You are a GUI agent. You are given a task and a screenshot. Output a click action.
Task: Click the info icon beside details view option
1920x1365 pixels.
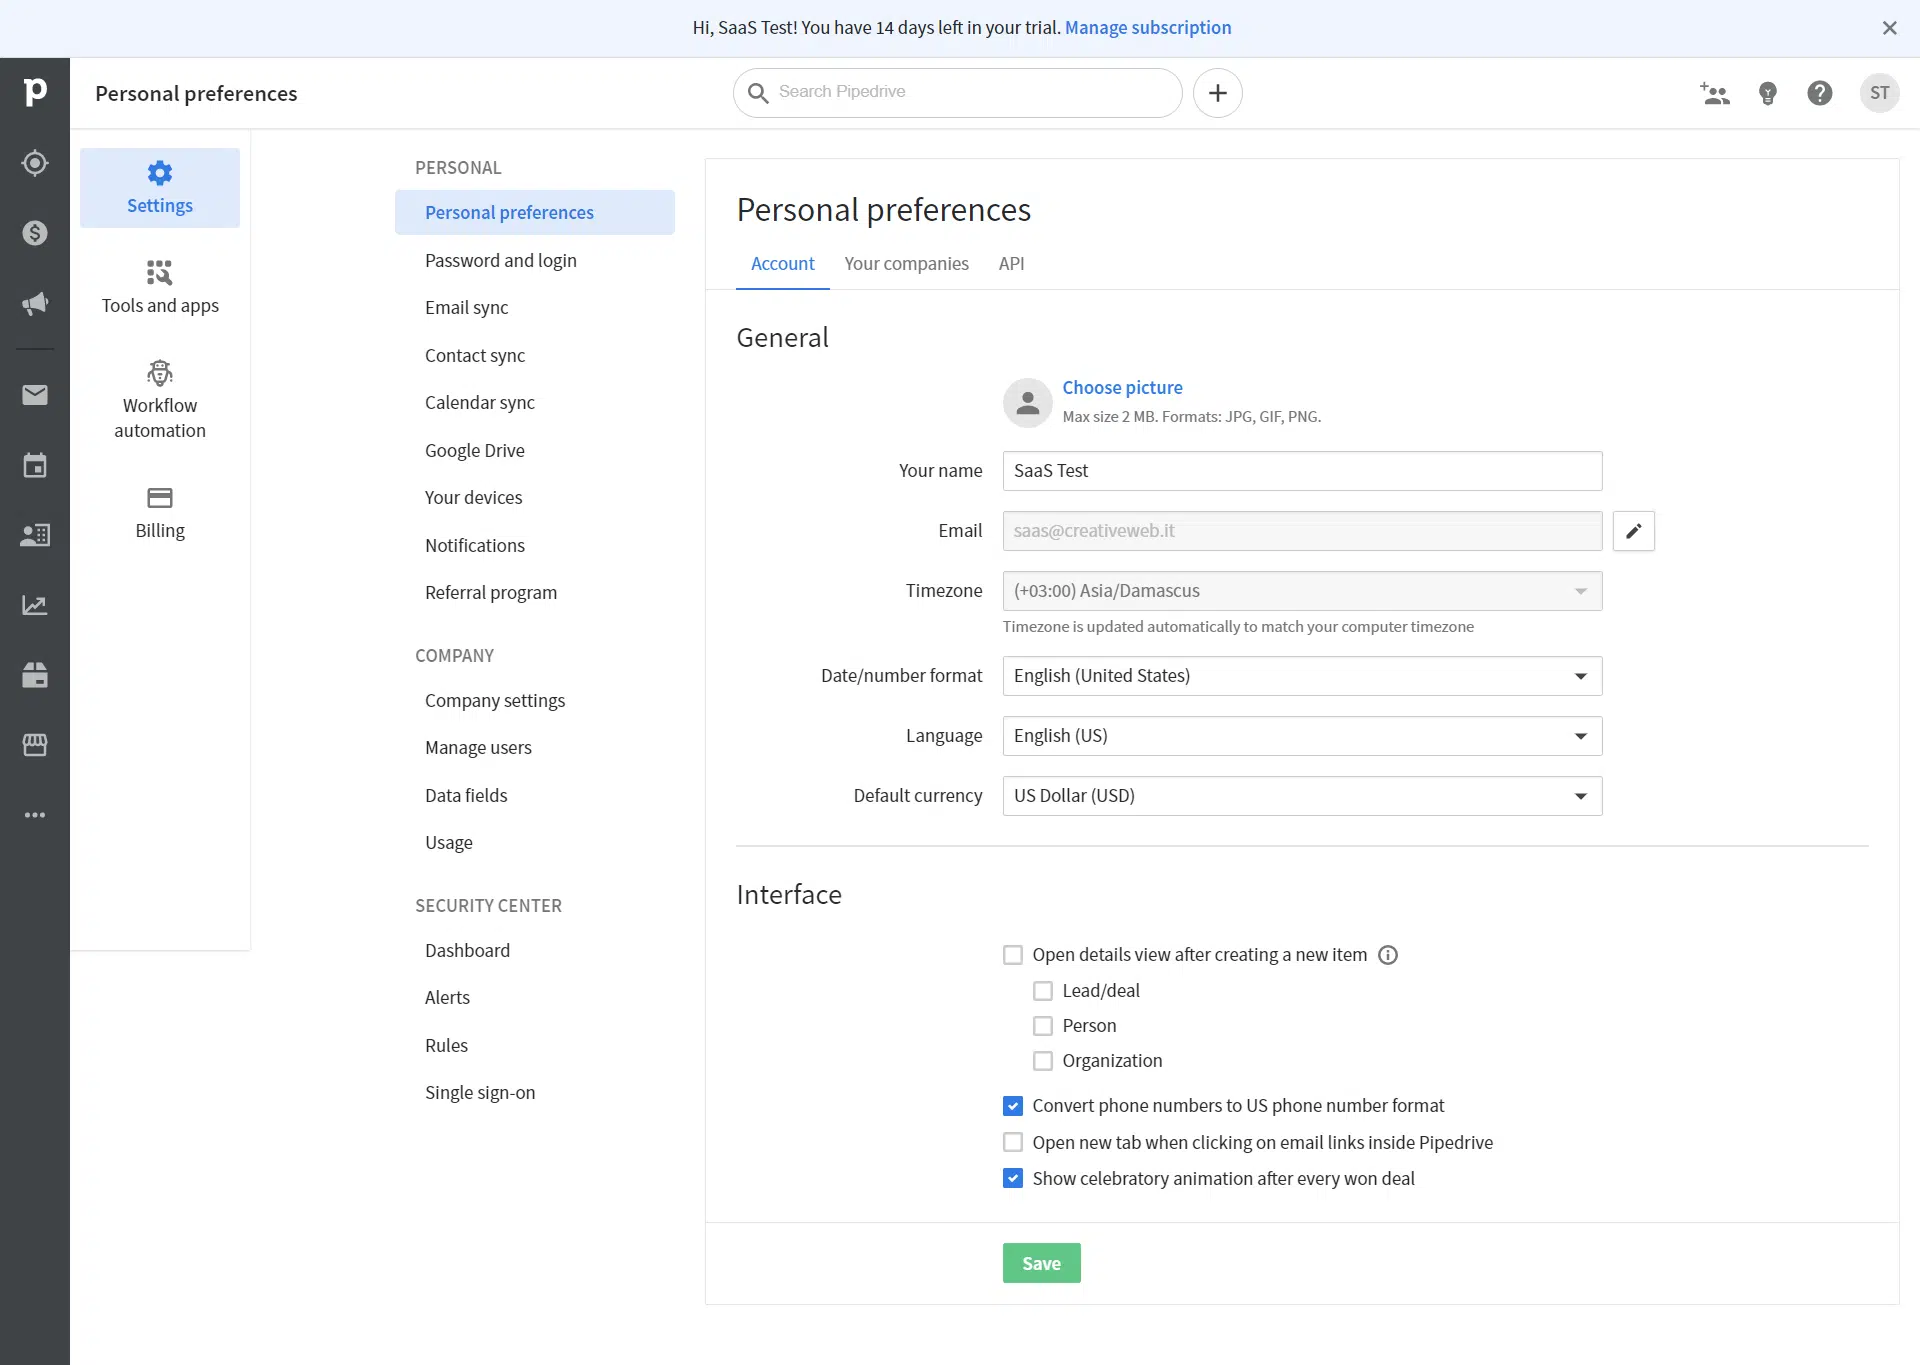click(1387, 955)
